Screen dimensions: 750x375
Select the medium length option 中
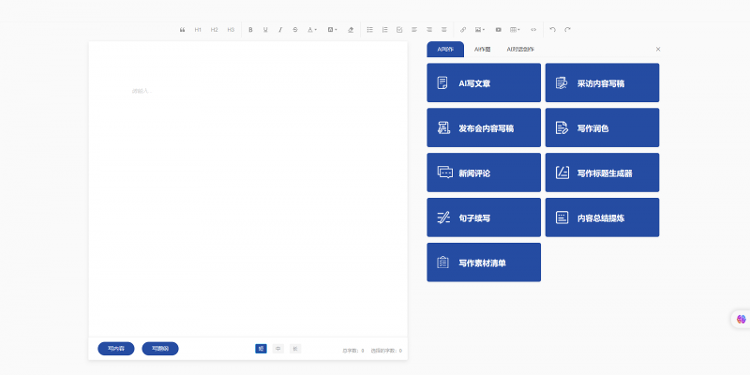[278, 349]
